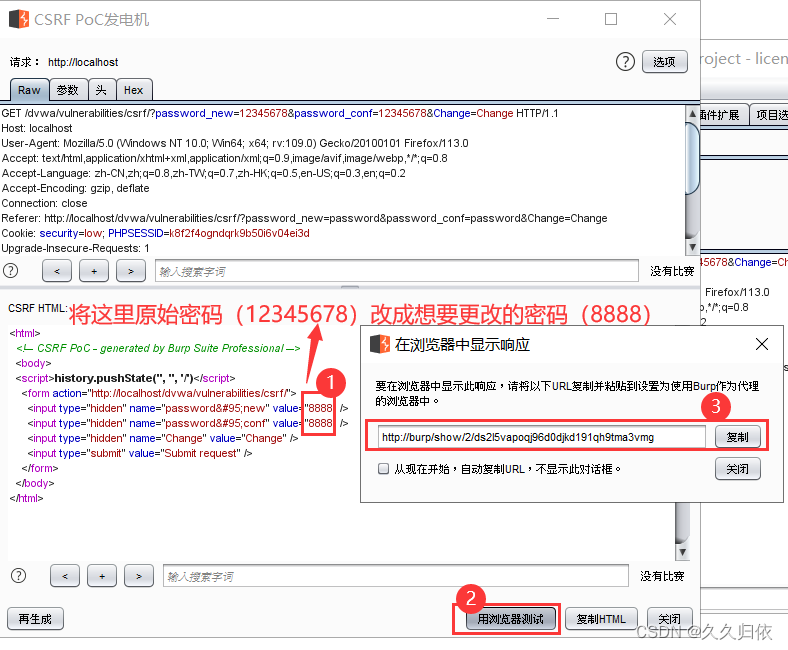Click the 'Upgrade-Insecure-Requests: 1' line

[x=75, y=248]
